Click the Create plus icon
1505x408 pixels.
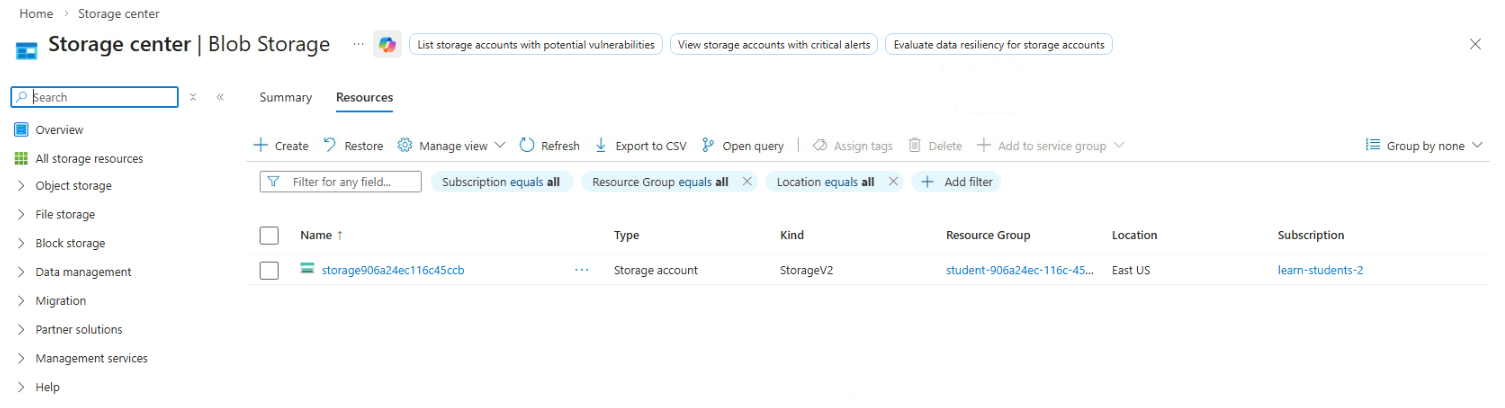coord(261,145)
